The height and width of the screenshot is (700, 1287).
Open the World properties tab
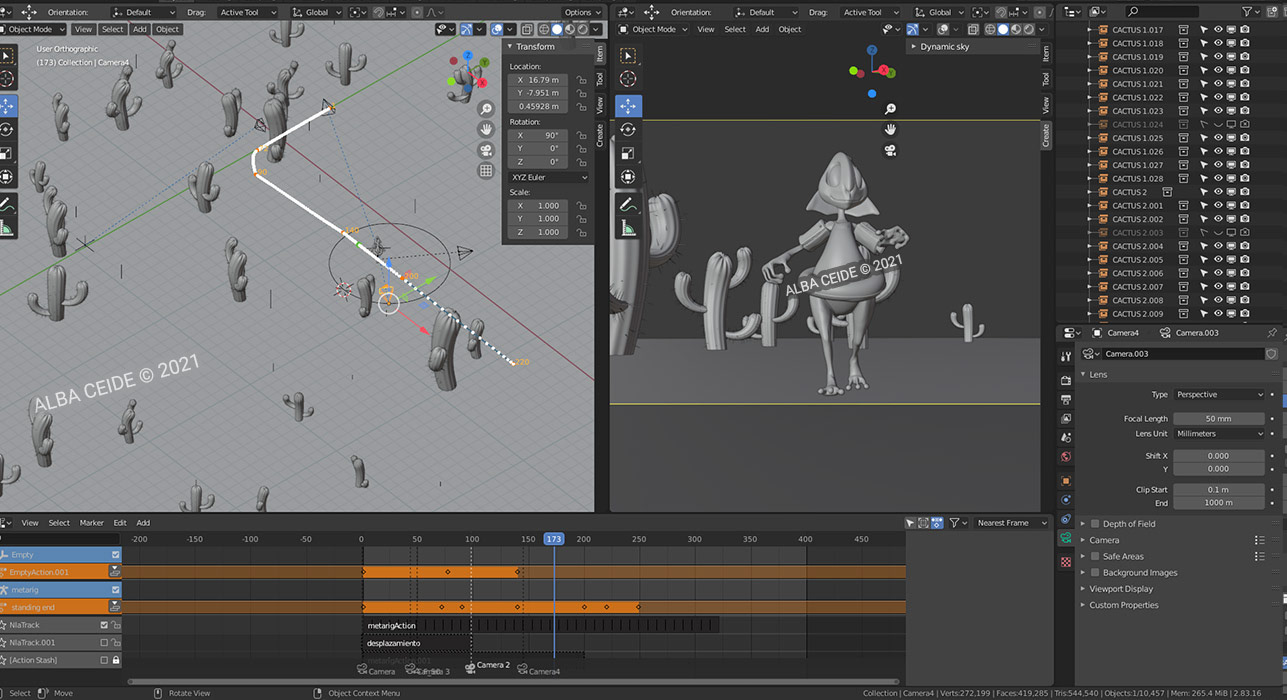[x=1066, y=457]
